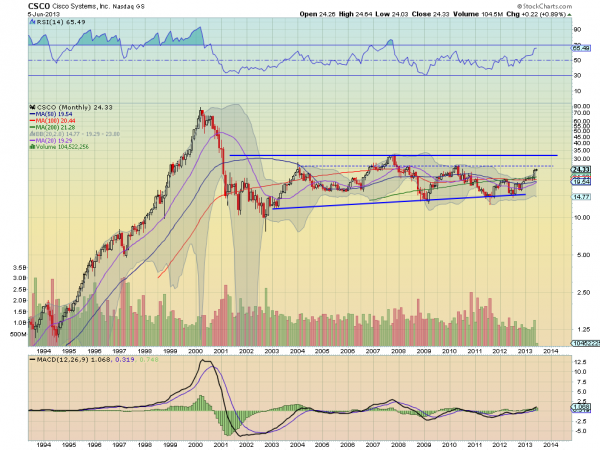Click the Nasdaq GS exchange label
Viewport: 600px width, 450px height.
tap(129, 7)
